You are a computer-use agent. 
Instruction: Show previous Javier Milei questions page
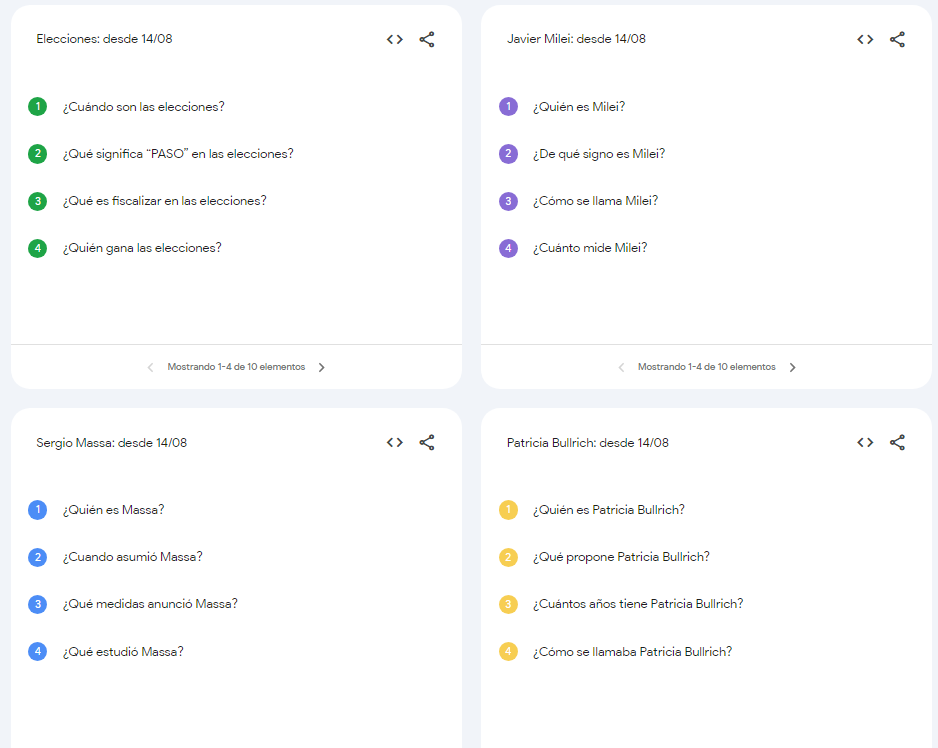click(x=621, y=367)
